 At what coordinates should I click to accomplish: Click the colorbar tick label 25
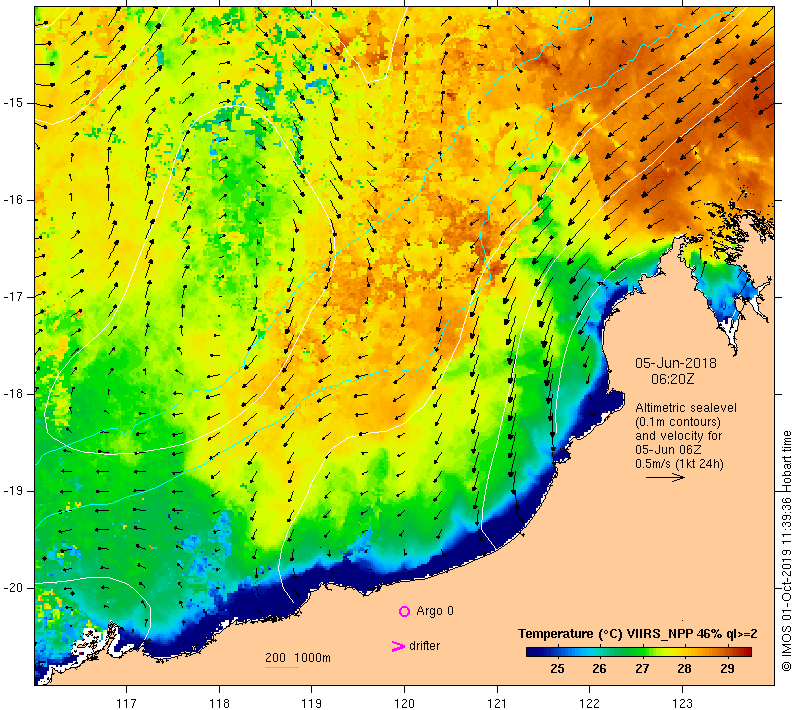[557, 669]
